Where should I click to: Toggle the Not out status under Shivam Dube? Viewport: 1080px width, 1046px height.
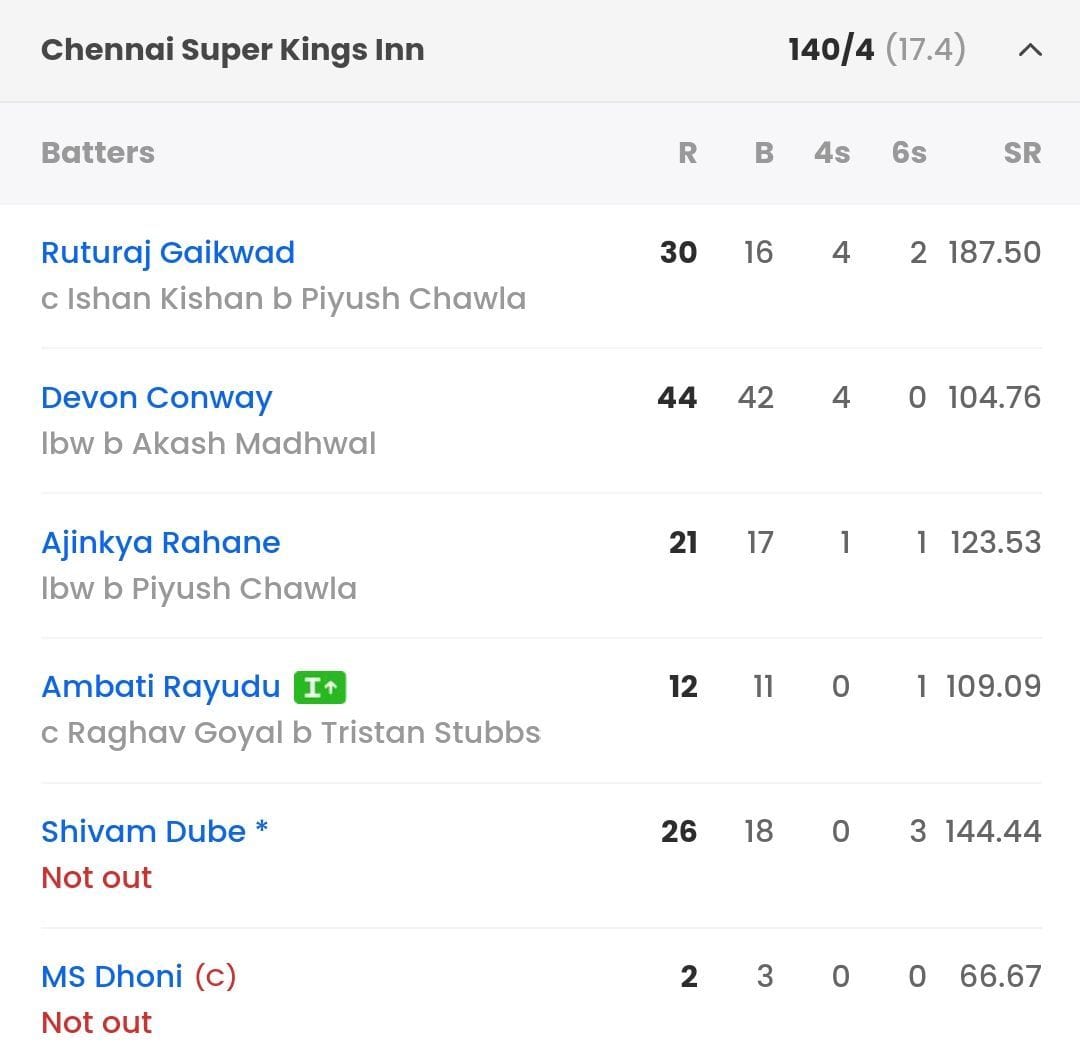coord(96,877)
